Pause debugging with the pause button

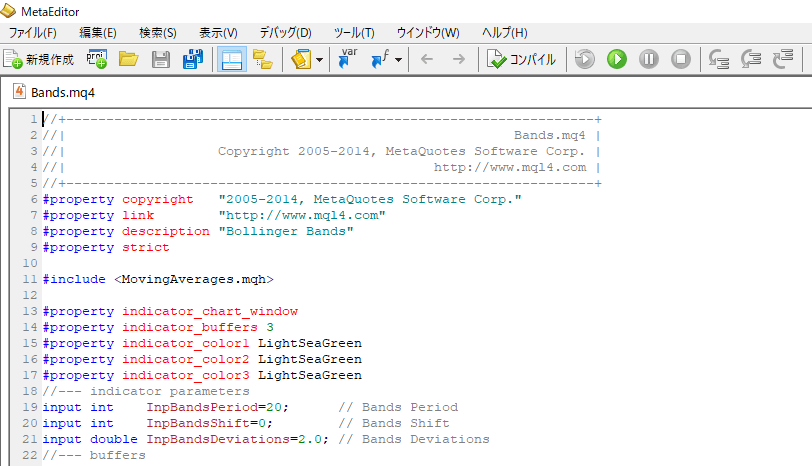point(649,59)
